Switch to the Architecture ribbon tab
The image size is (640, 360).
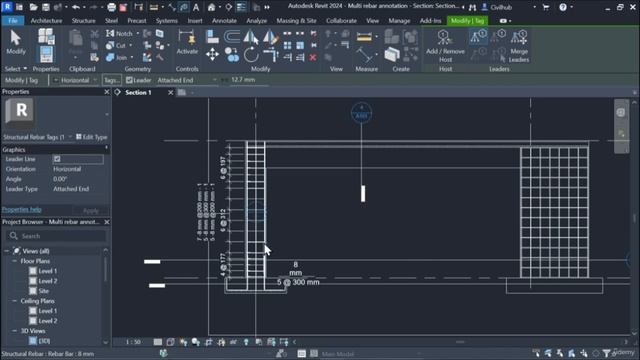(47, 20)
